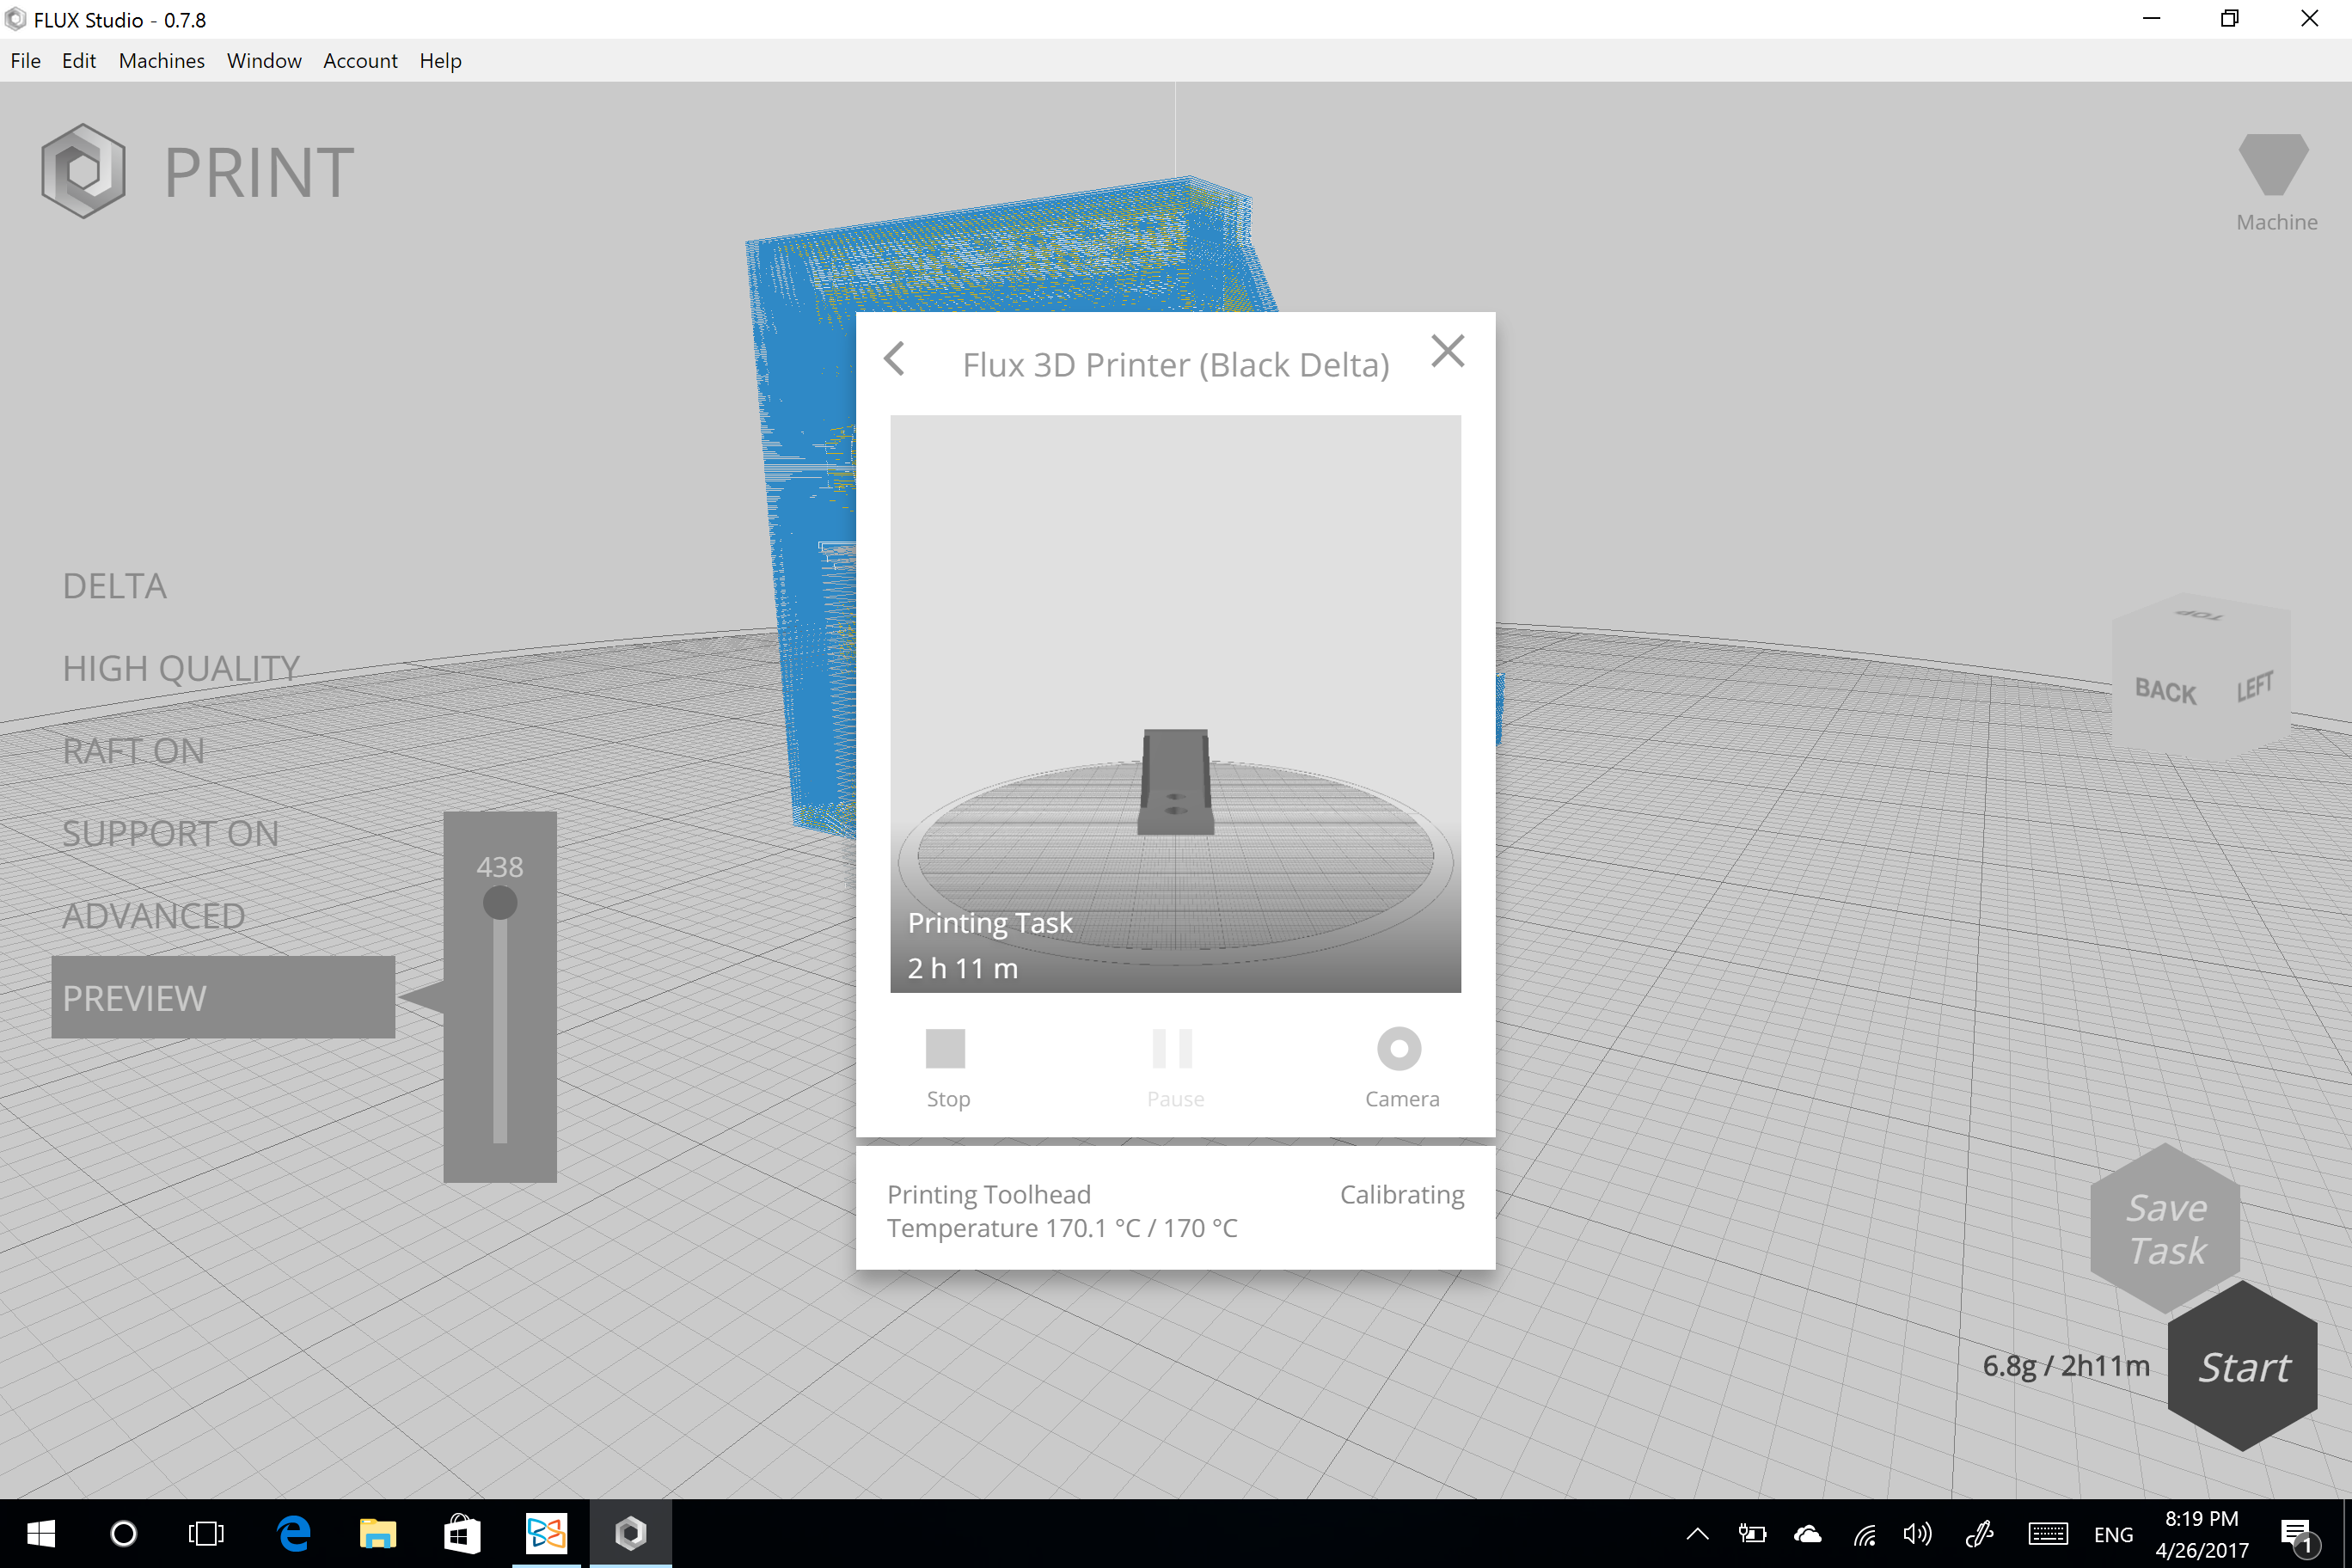Open the Camera view icon
The height and width of the screenshot is (1568, 2352).
click(1399, 1049)
